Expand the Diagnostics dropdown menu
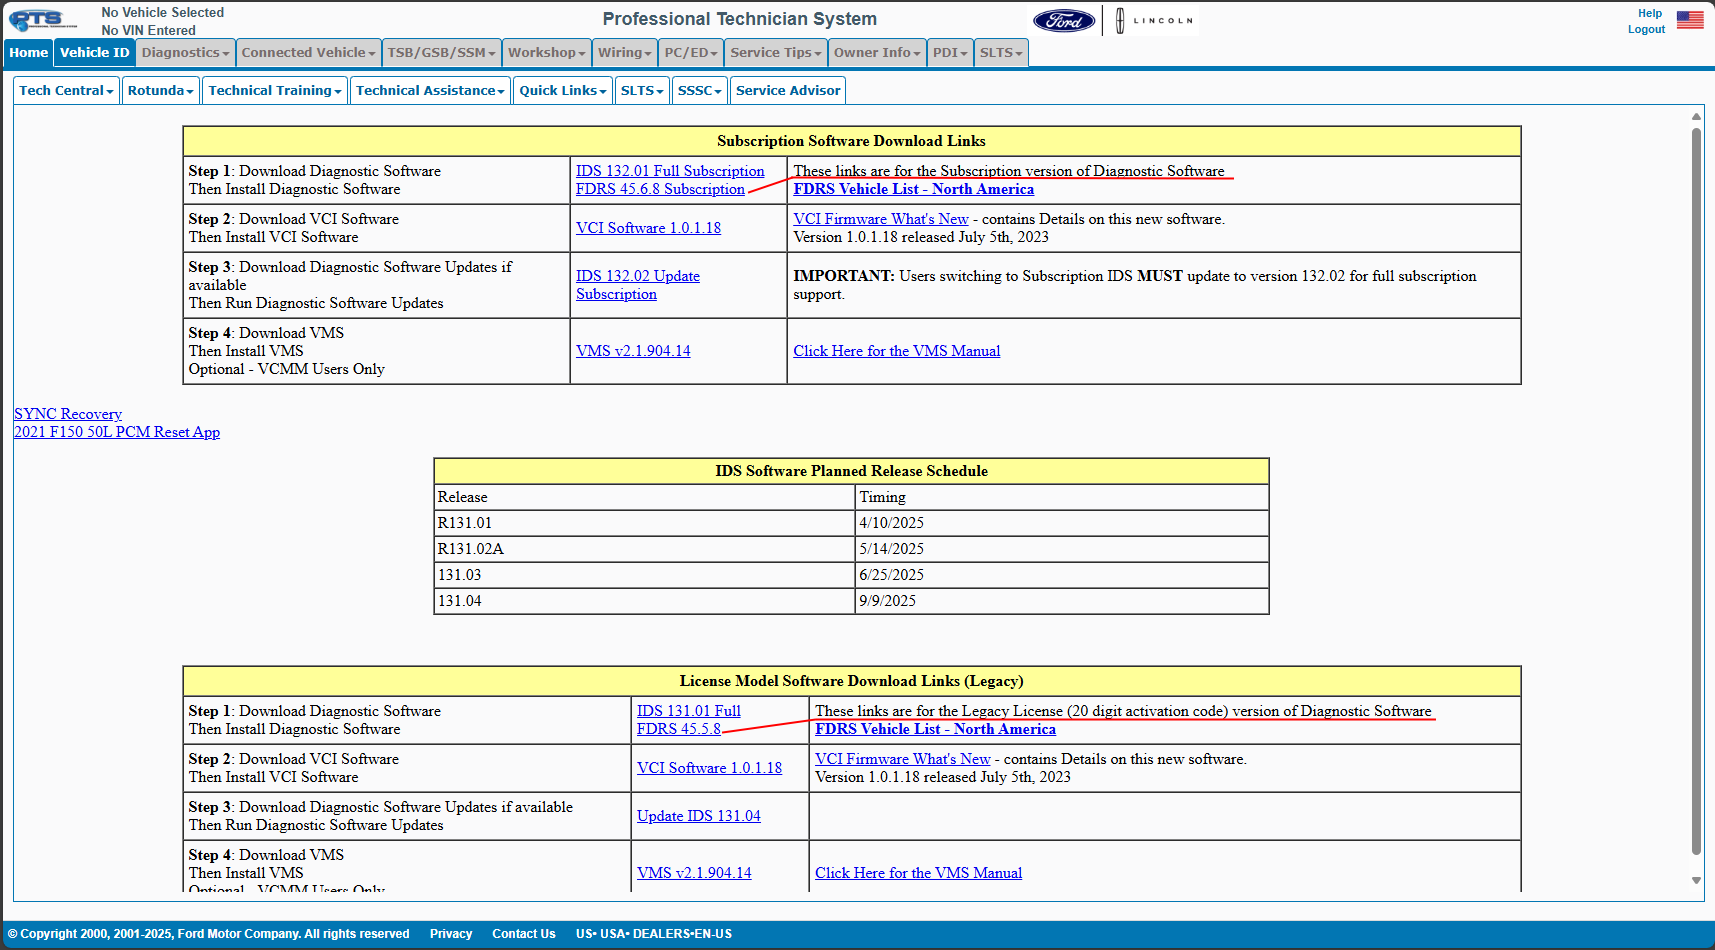 (185, 53)
